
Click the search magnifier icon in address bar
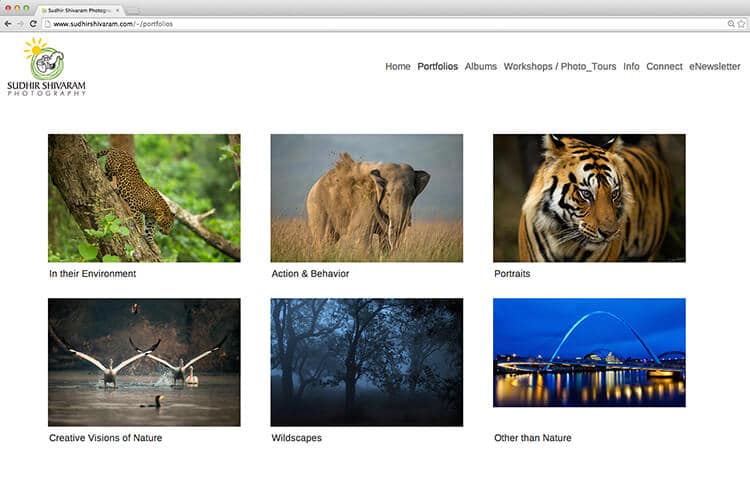[731, 23]
